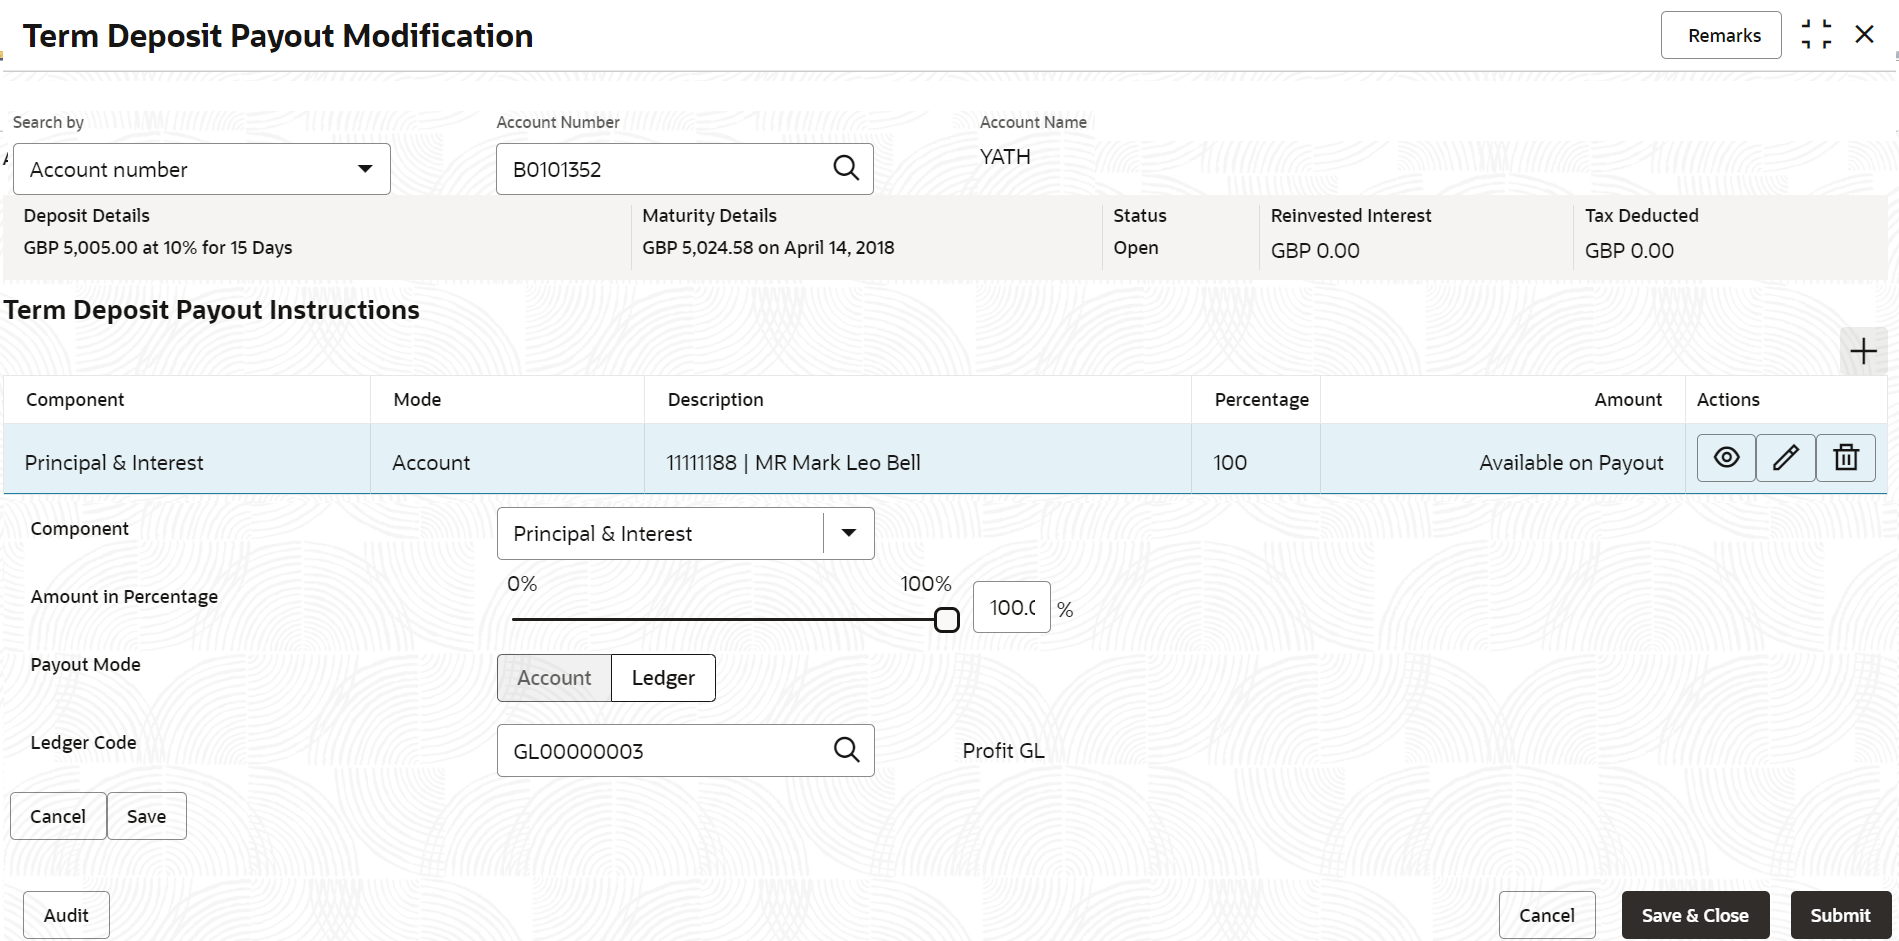
Task: Click the Amount in Percentage slider handle
Action: click(946, 620)
